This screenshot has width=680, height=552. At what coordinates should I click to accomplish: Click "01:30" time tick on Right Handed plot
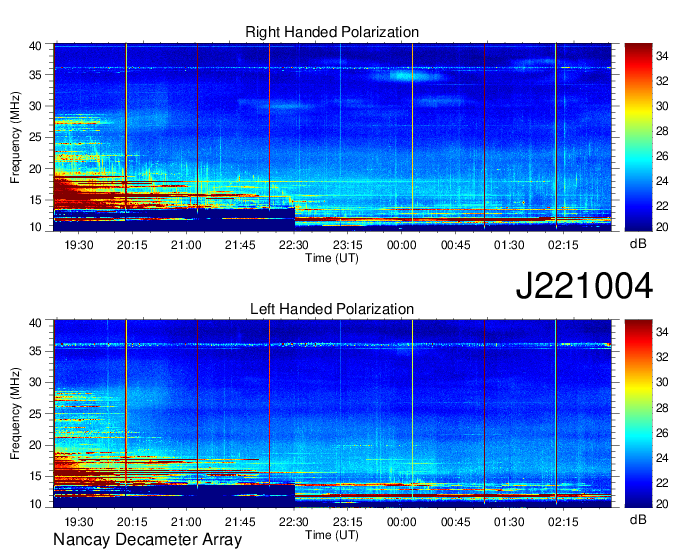click(x=509, y=245)
